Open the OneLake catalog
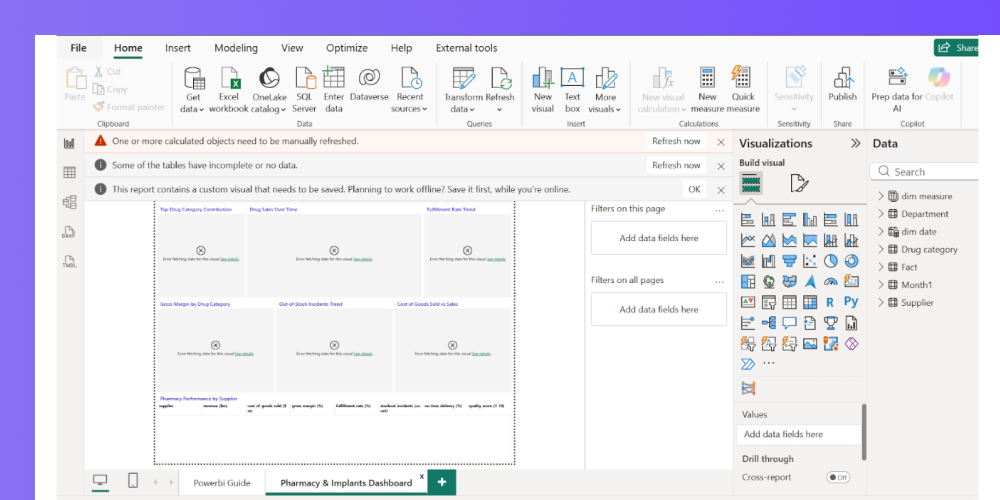Screen dimensions: 1000x500 (269, 90)
